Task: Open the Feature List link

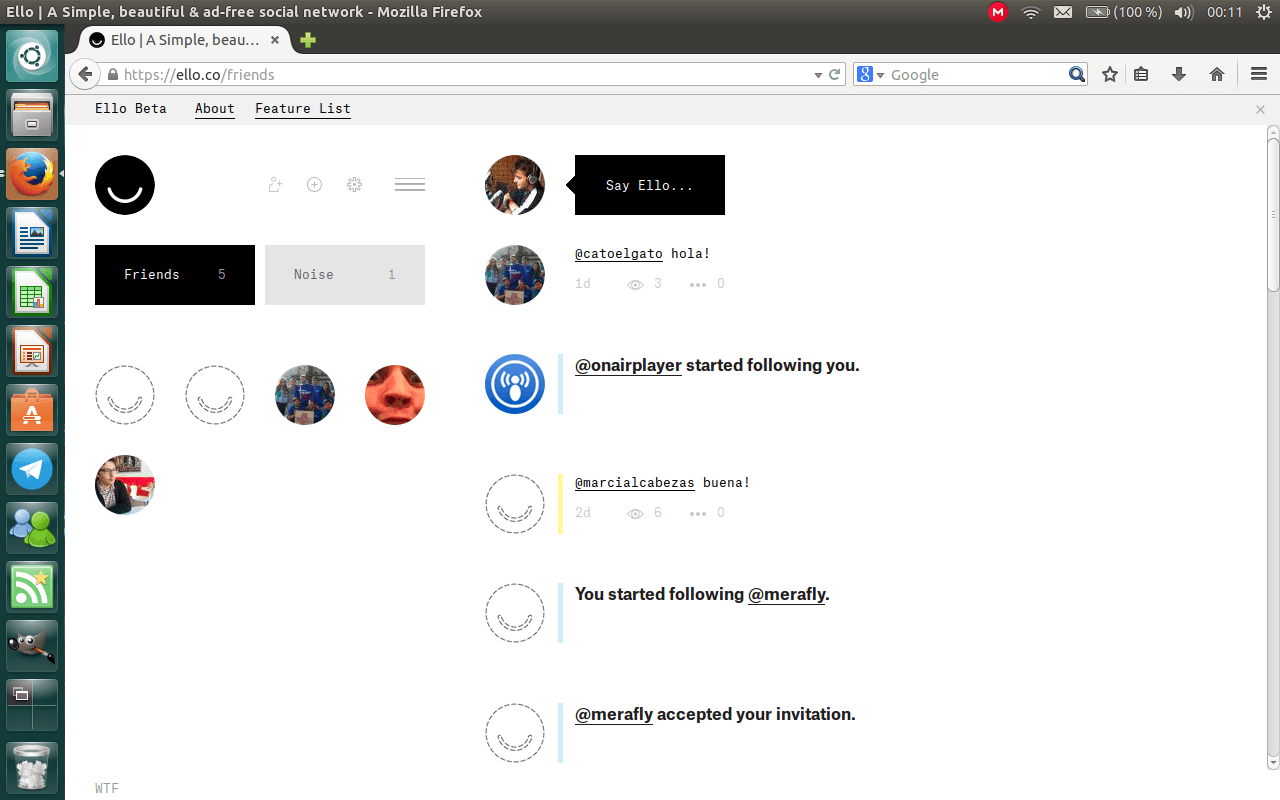Action: tap(303, 108)
